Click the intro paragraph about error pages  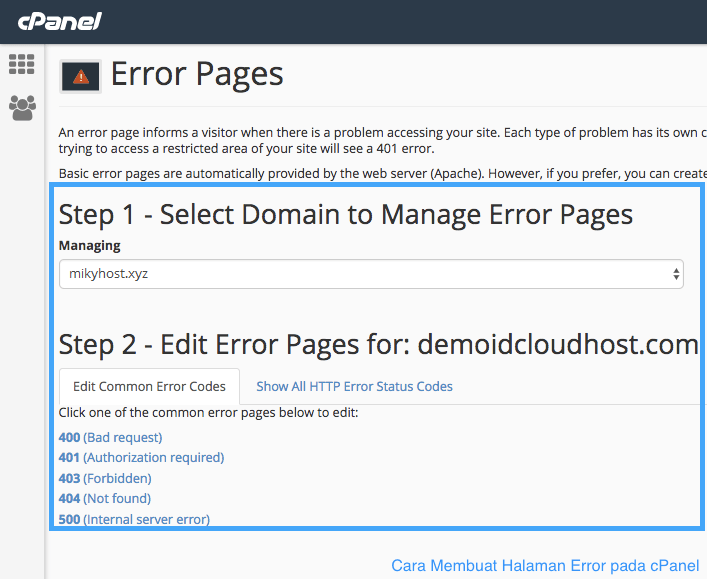[x=383, y=140]
